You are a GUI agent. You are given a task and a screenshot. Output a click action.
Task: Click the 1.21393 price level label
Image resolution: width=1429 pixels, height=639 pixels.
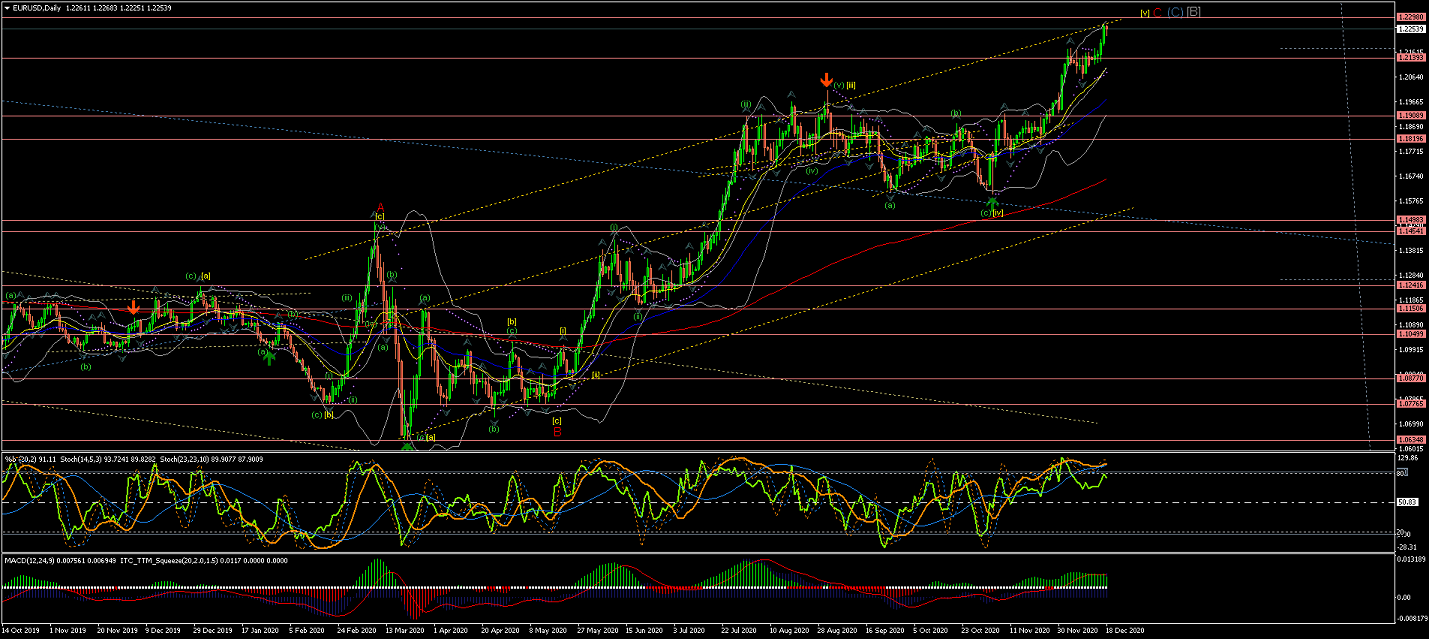pos(1410,58)
